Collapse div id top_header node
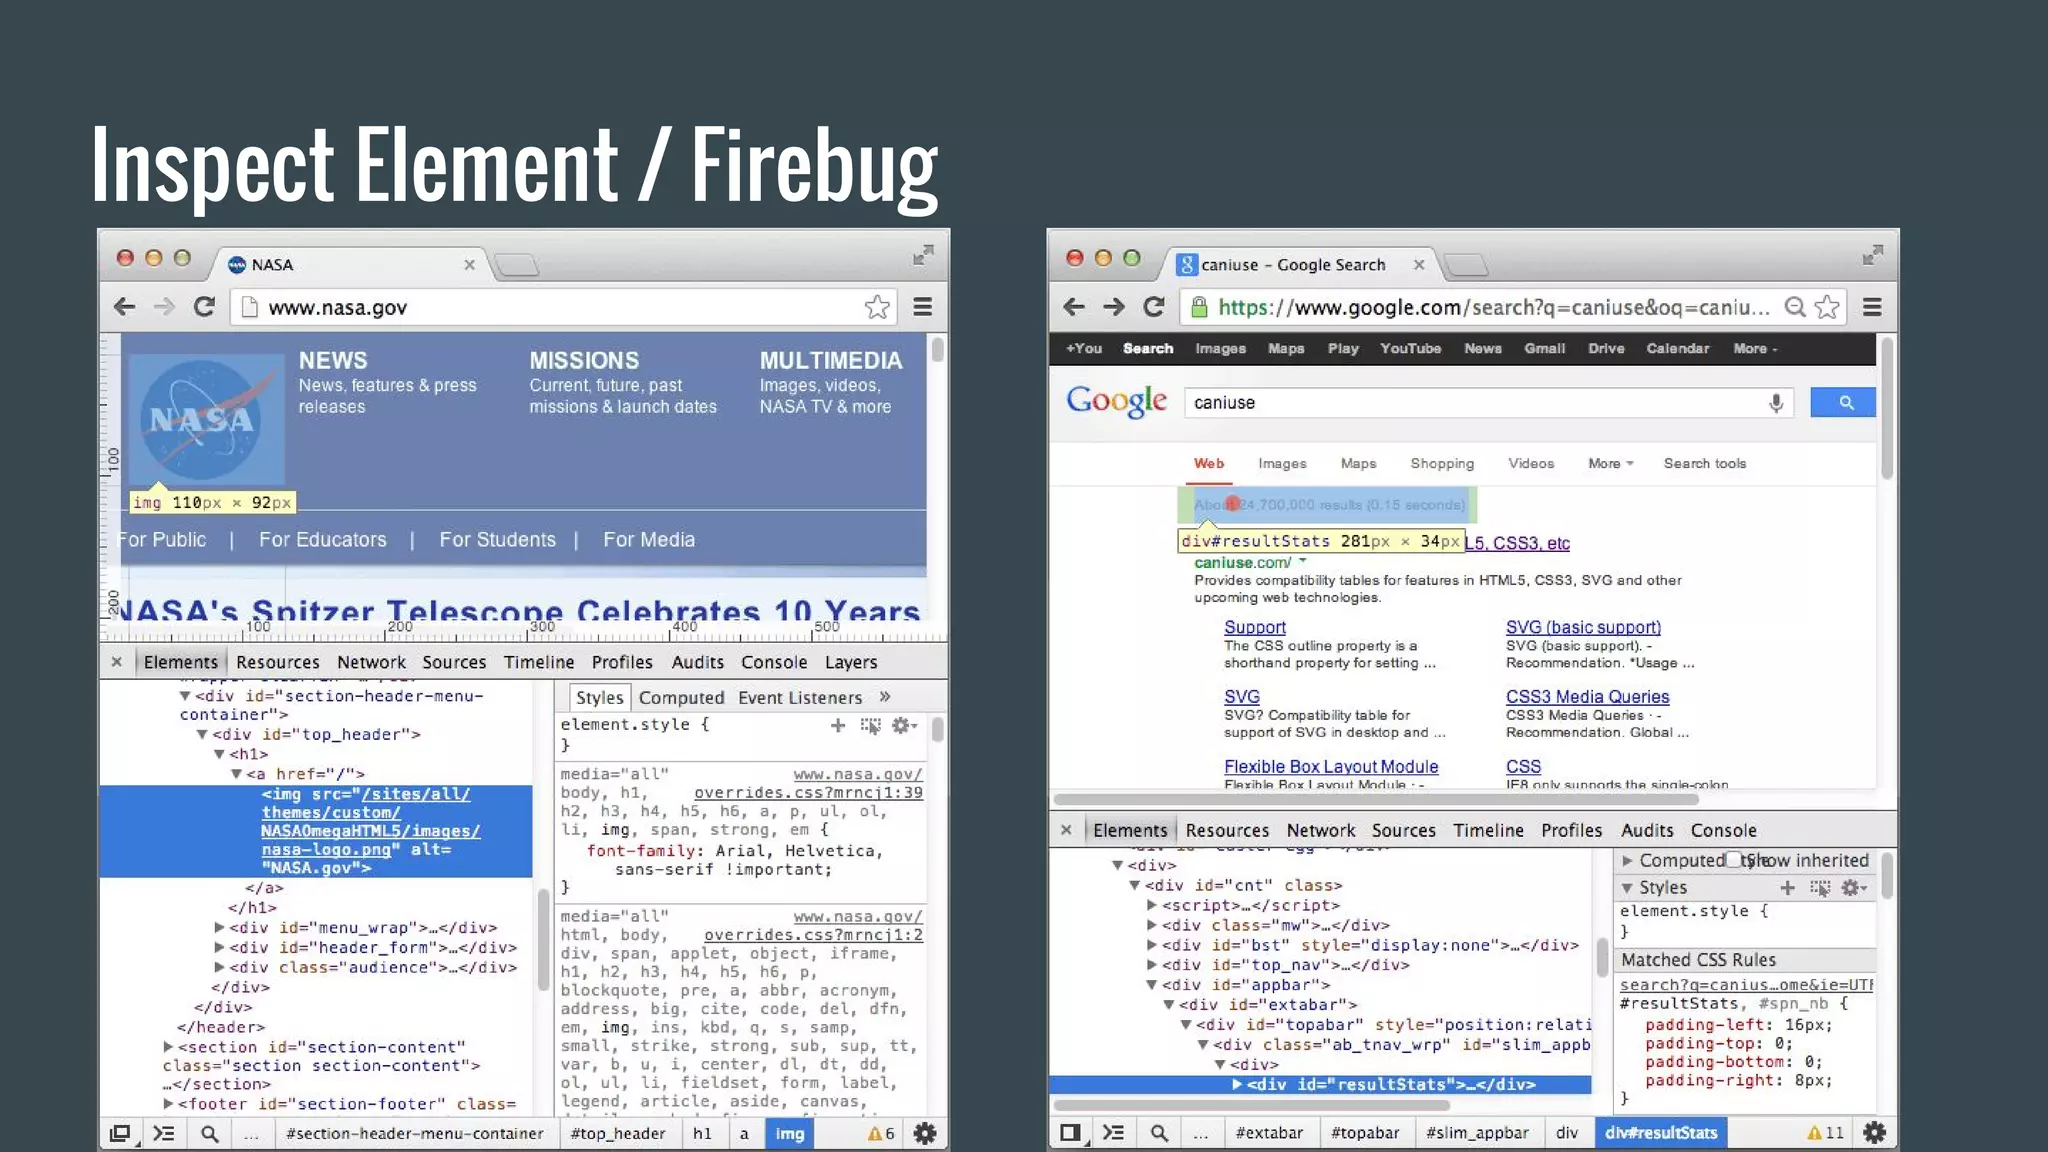Image resolution: width=2048 pixels, height=1152 pixels. coord(202,734)
